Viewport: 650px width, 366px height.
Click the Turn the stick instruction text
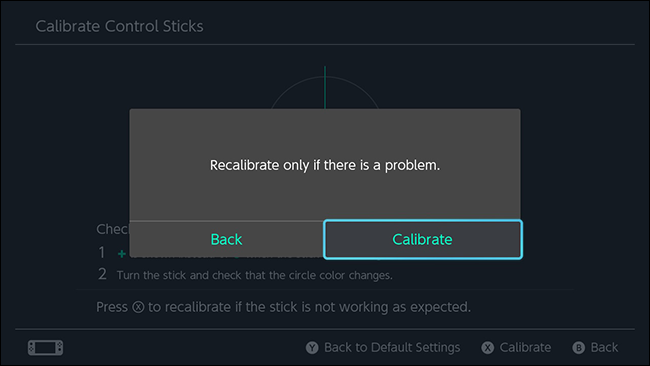pyautogui.click(x=255, y=275)
